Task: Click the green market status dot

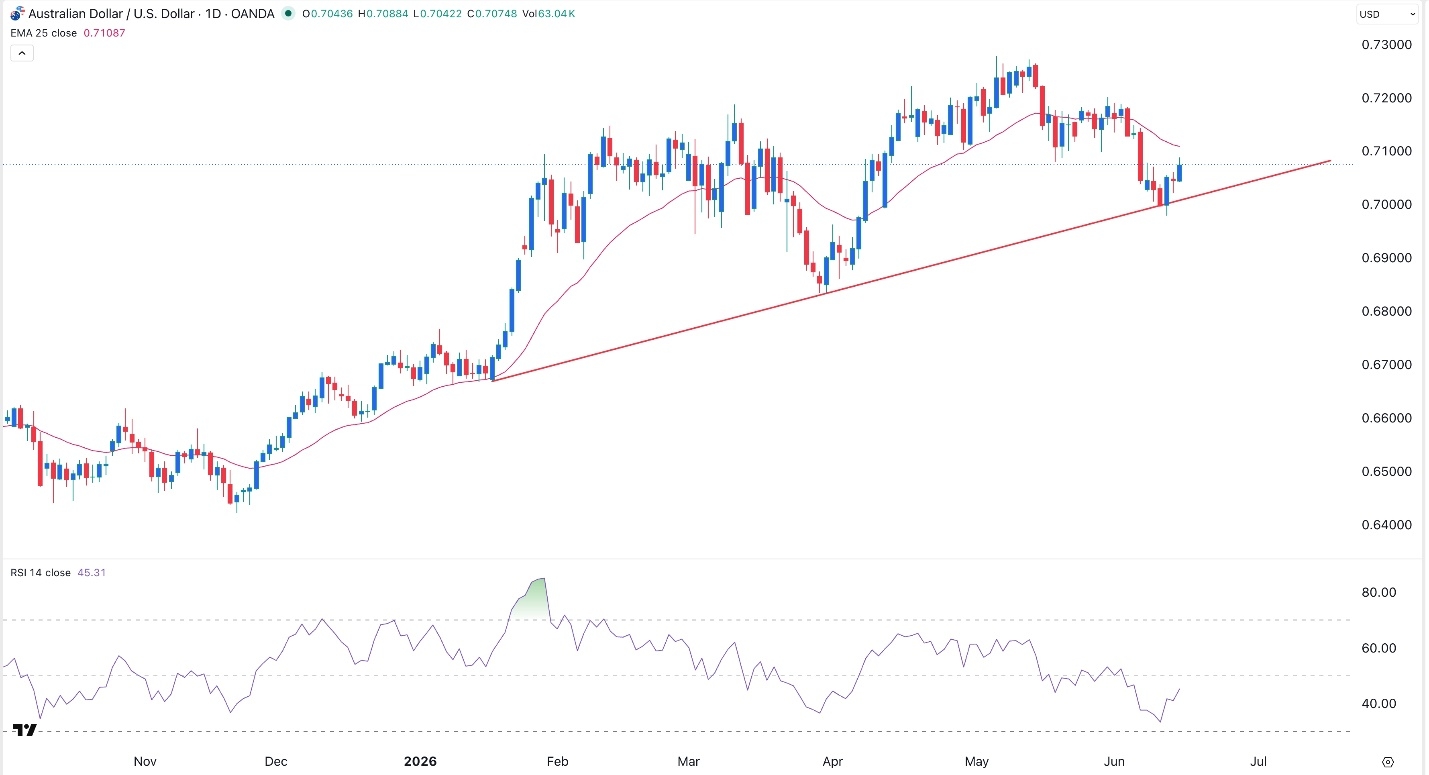Action: 289,13
